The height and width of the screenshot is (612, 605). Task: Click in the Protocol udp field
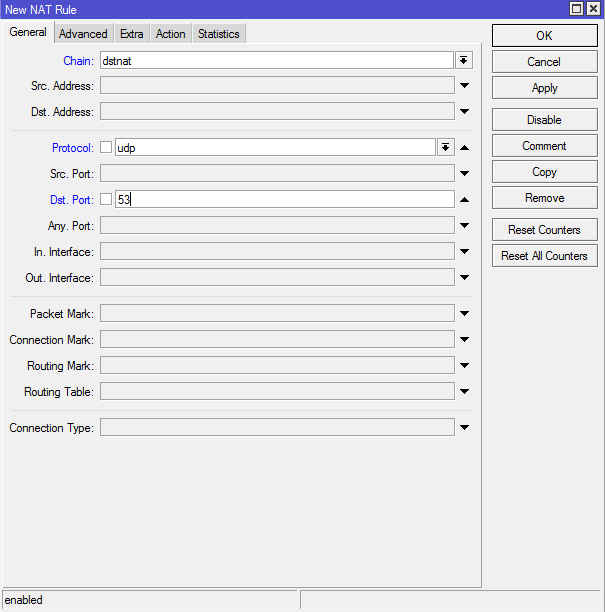275,148
